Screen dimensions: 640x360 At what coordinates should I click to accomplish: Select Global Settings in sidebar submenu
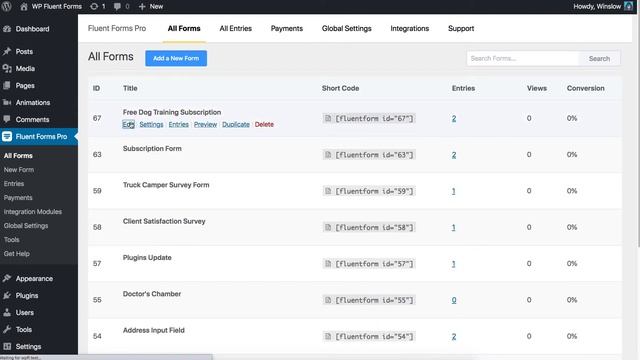26,226
